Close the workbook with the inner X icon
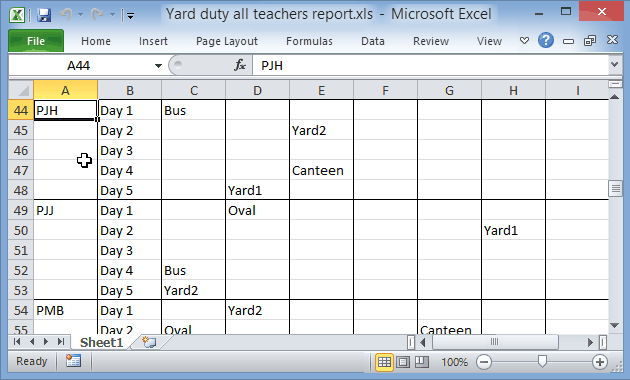Image resolution: width=630 pixels, height=380 pixels. coord(612,40)
